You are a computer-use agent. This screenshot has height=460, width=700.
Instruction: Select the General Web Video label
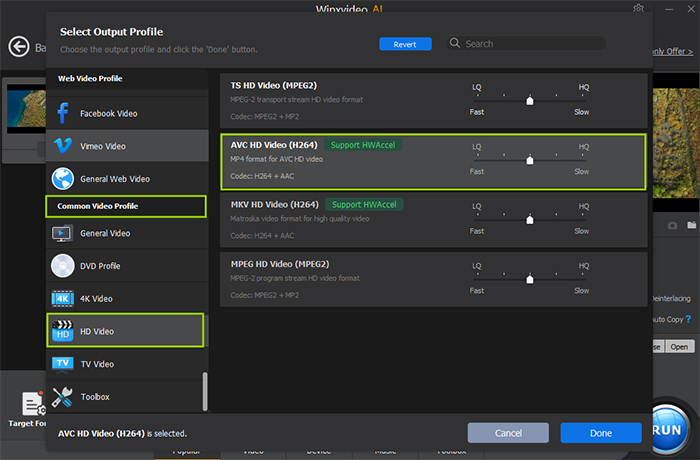click(115, 179)
